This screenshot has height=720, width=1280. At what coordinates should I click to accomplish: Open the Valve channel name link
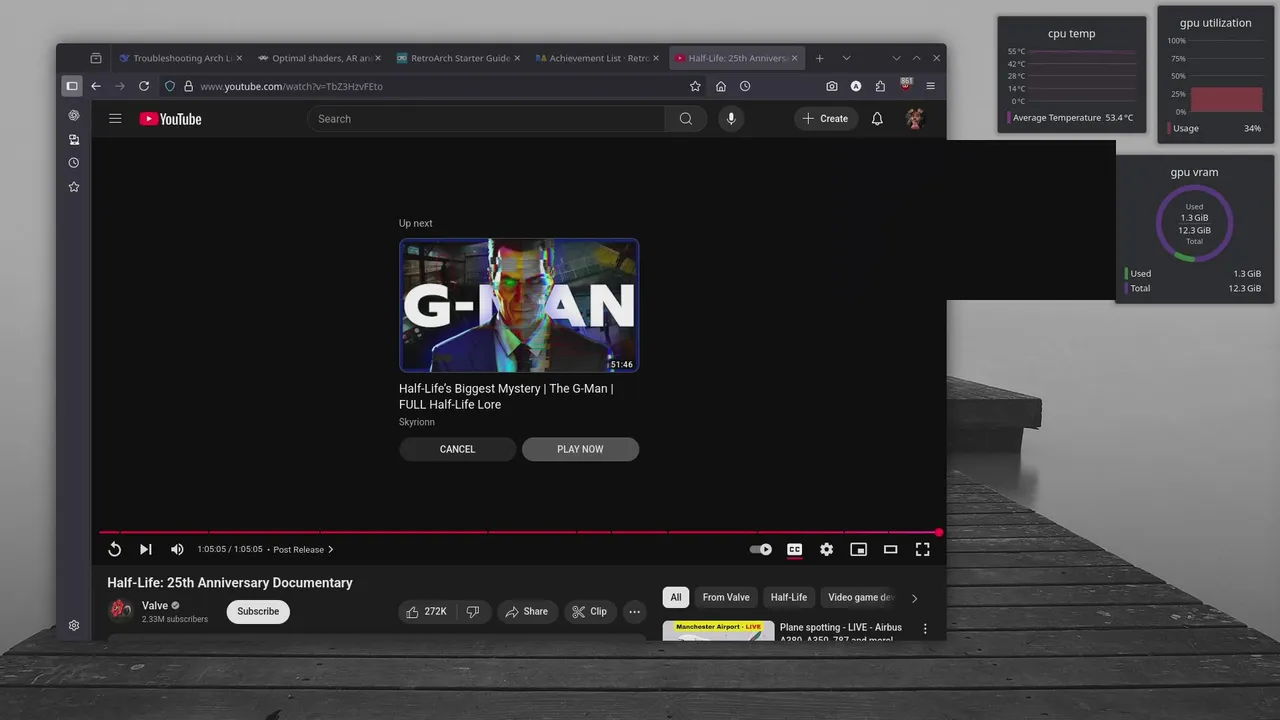pos(155,605)
